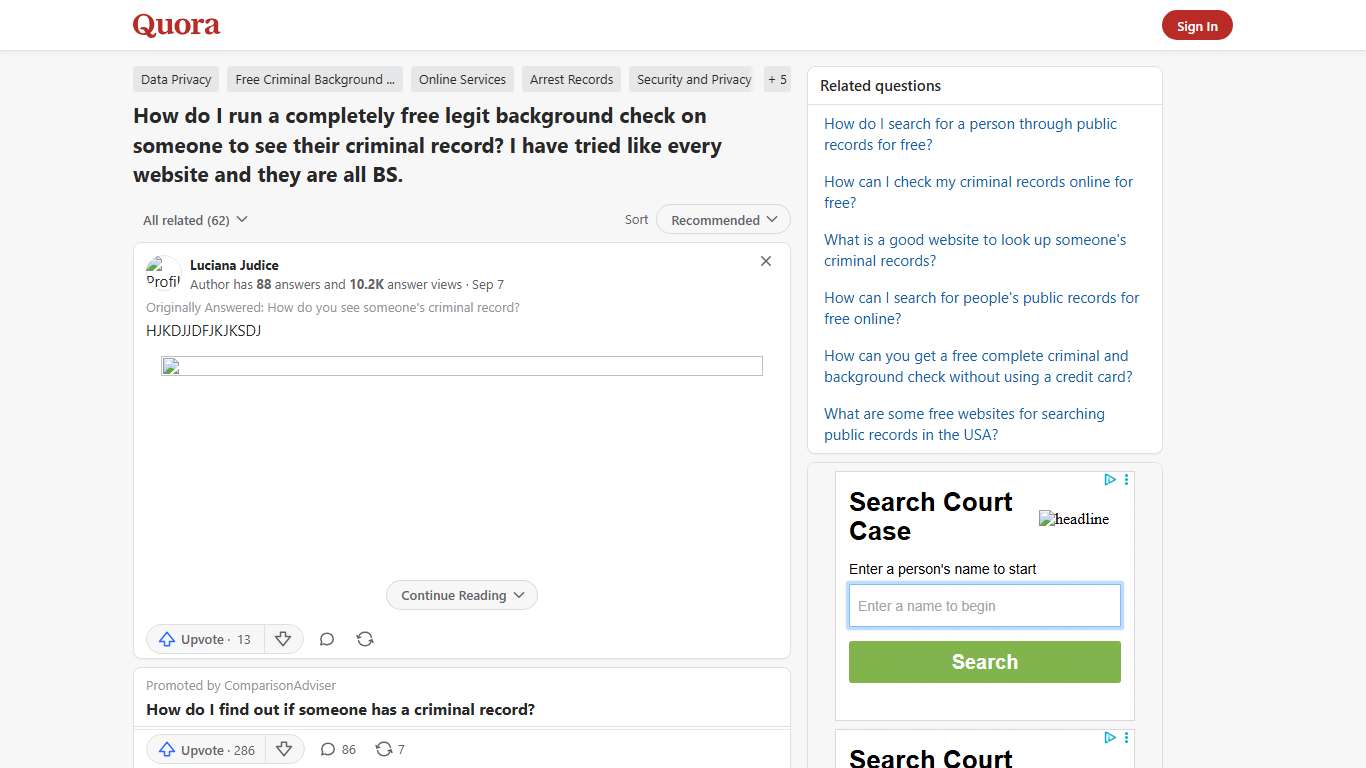
Task: Select the Arrest Records topic tag
Action: pos(571,79)
